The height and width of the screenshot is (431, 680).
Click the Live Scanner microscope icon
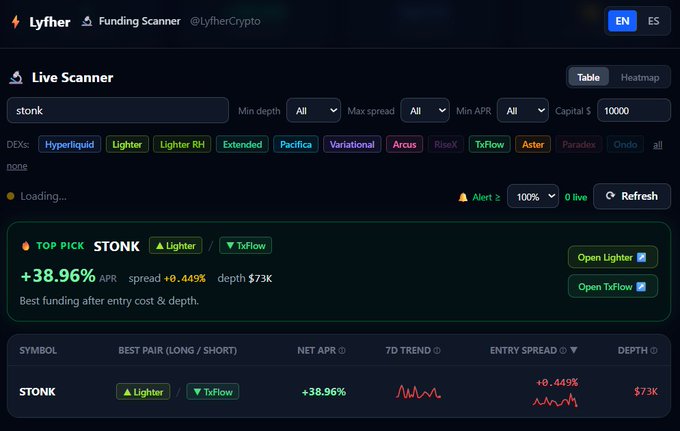click(16, 78)
